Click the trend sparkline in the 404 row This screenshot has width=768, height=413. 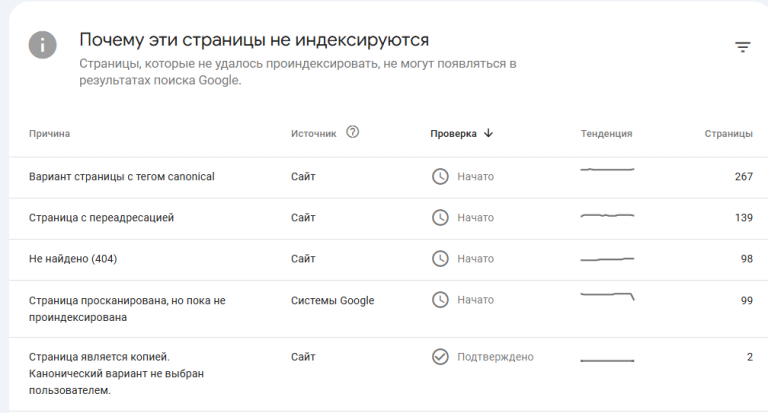(607, 259)
